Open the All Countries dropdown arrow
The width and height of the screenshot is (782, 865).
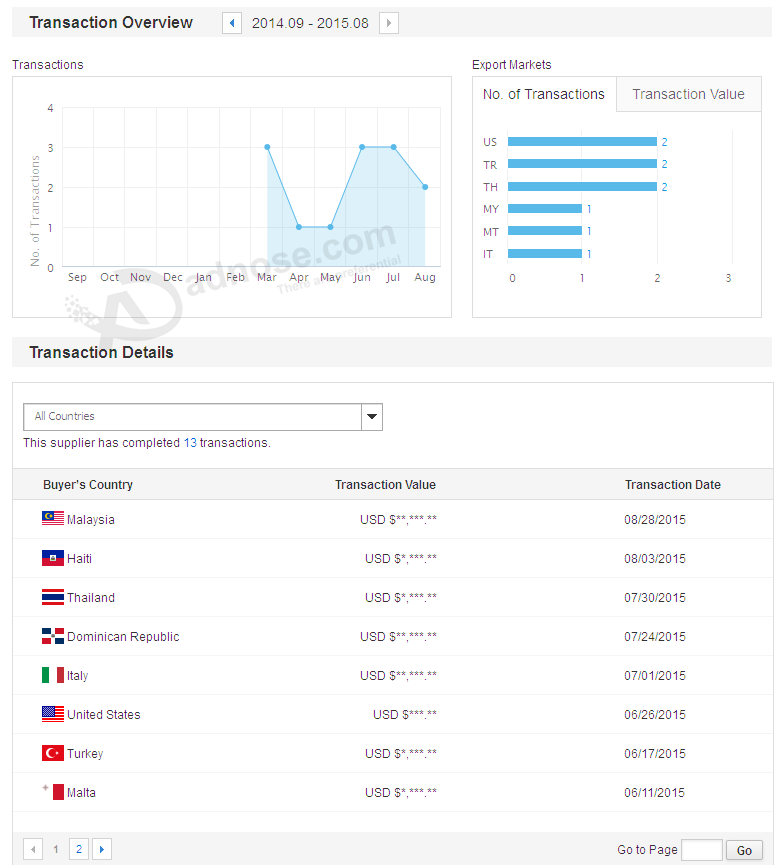pos(372,417)
